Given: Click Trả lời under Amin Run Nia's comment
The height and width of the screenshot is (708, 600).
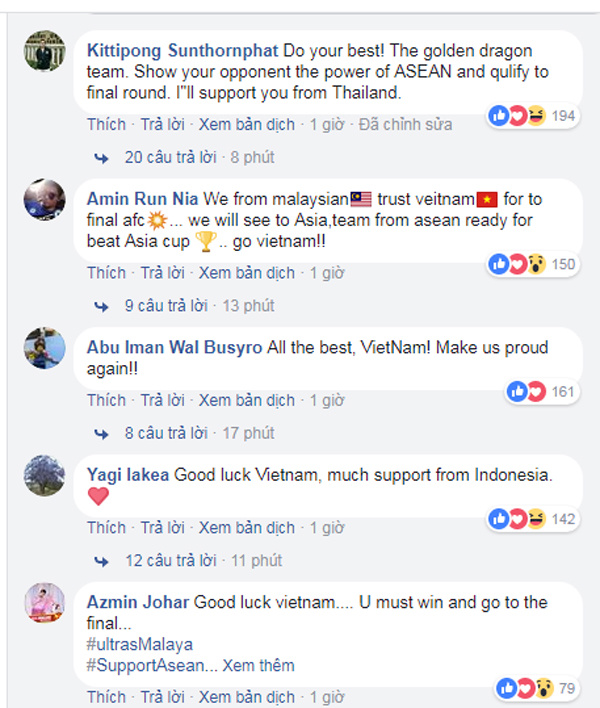Looking at the screenshot, I should click(x=163, y=273).
